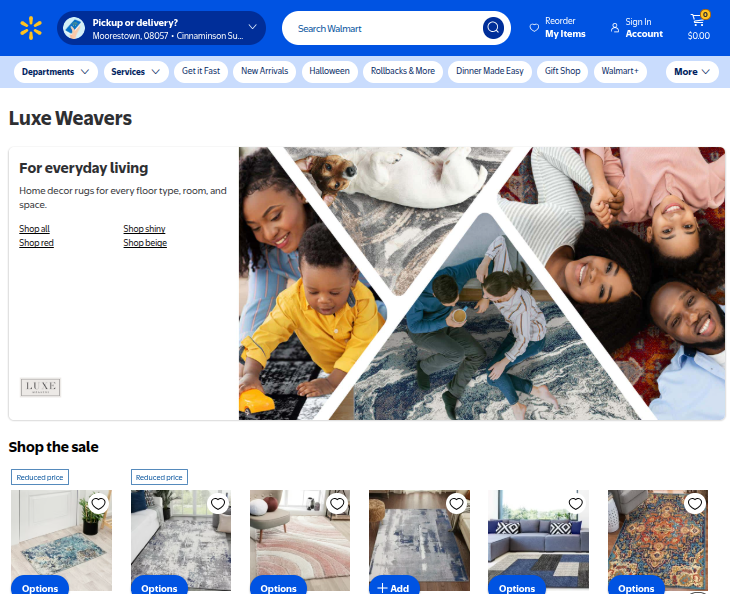The height and width of the screenshot is (594, 730).
Task: Click the Shop beige link
Action: point(145,243)
